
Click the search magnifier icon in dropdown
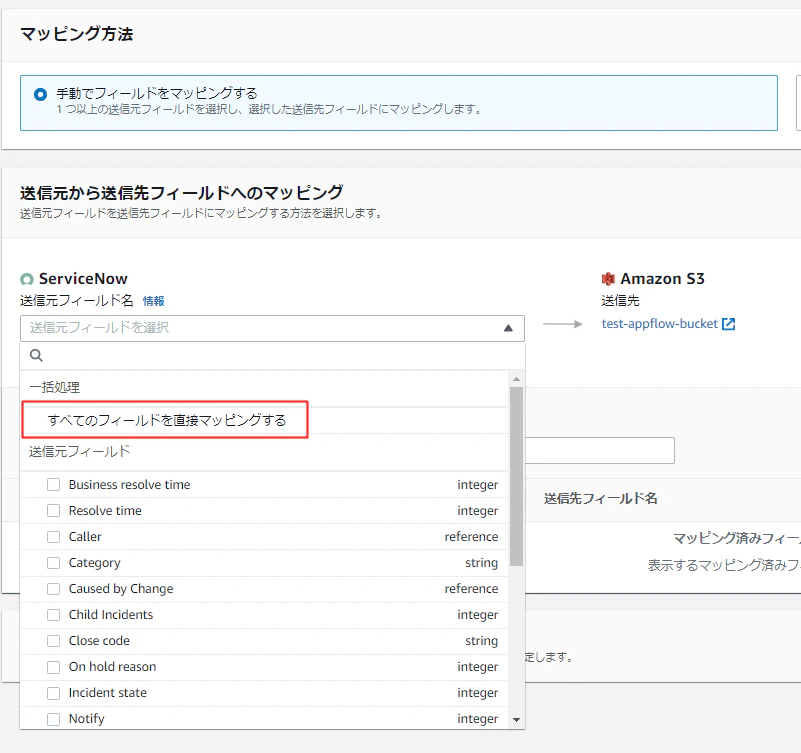(x=36, y=356)
